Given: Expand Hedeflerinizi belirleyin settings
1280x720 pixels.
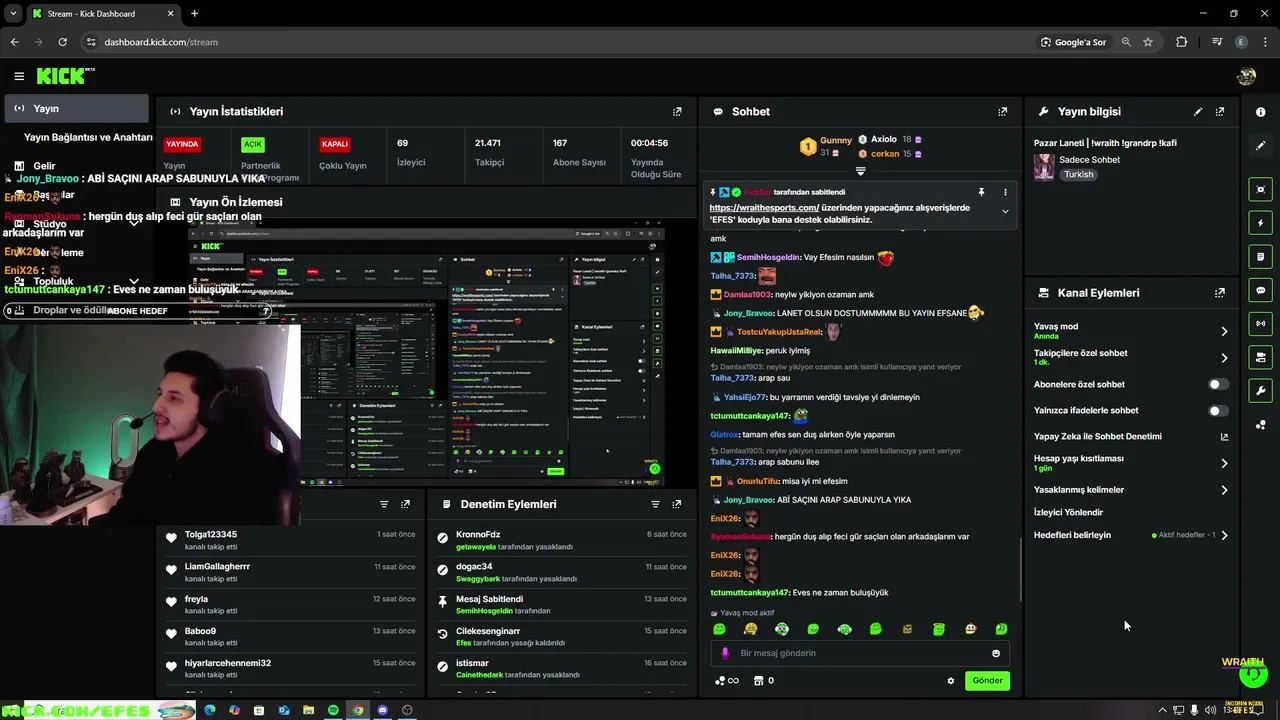Looking at the screenshot, I should point(1224,535).
